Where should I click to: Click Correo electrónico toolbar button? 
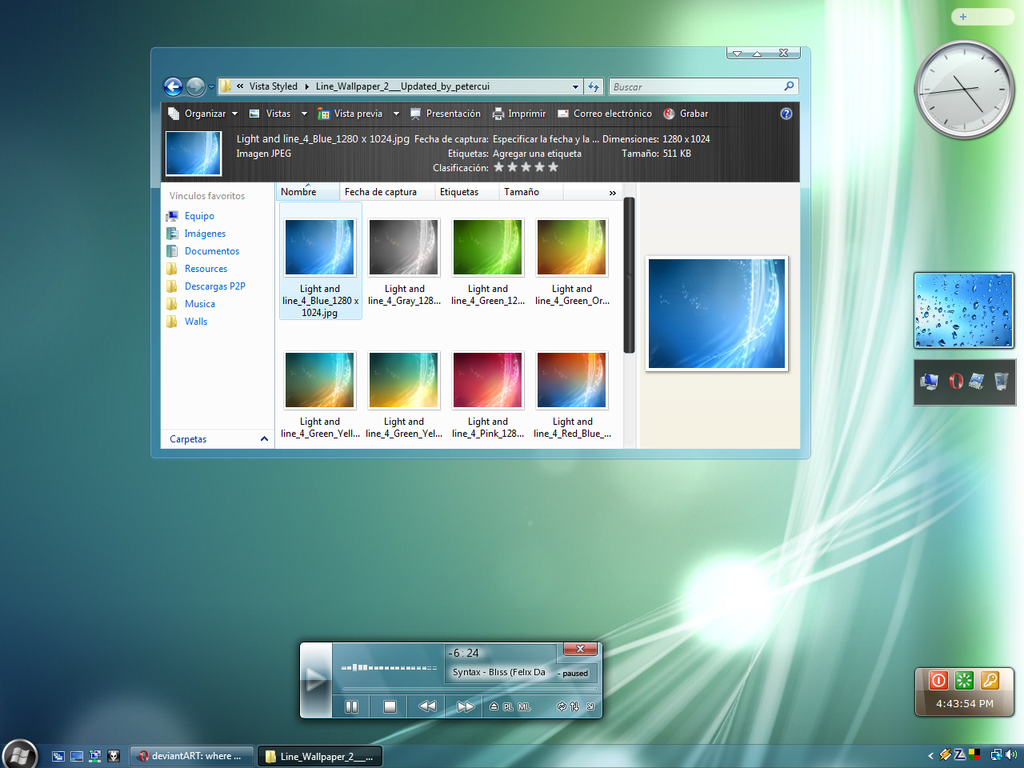605,114
